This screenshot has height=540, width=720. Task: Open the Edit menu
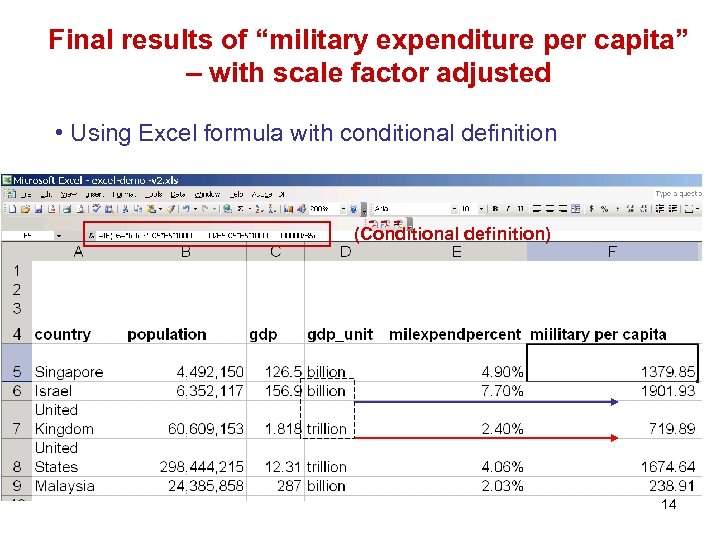tap(46, 195)
